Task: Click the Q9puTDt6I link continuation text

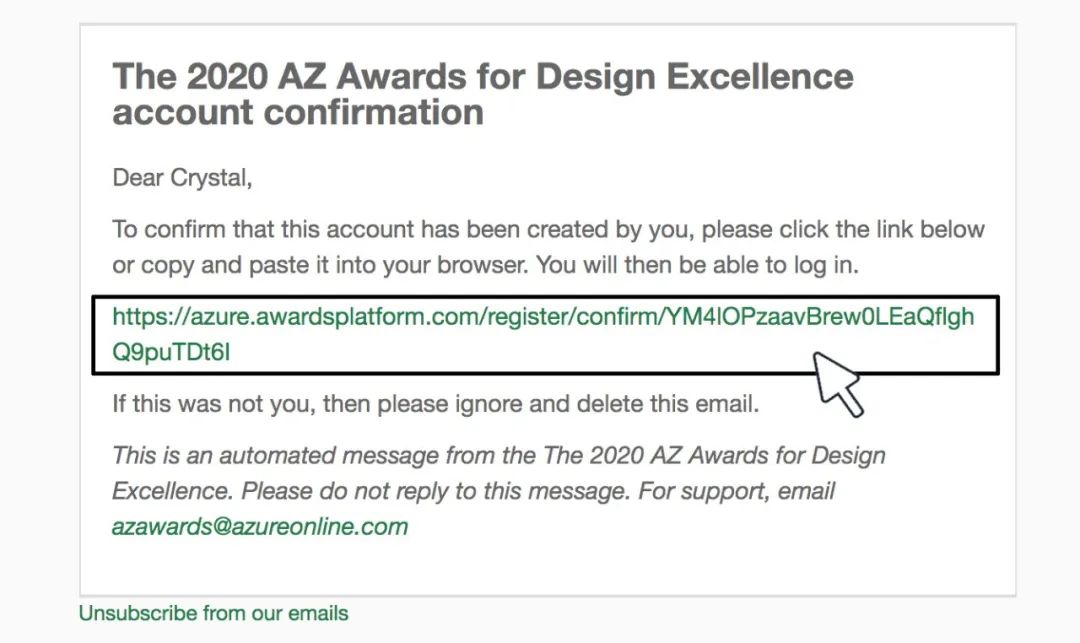Action: [x=171, y=352]
